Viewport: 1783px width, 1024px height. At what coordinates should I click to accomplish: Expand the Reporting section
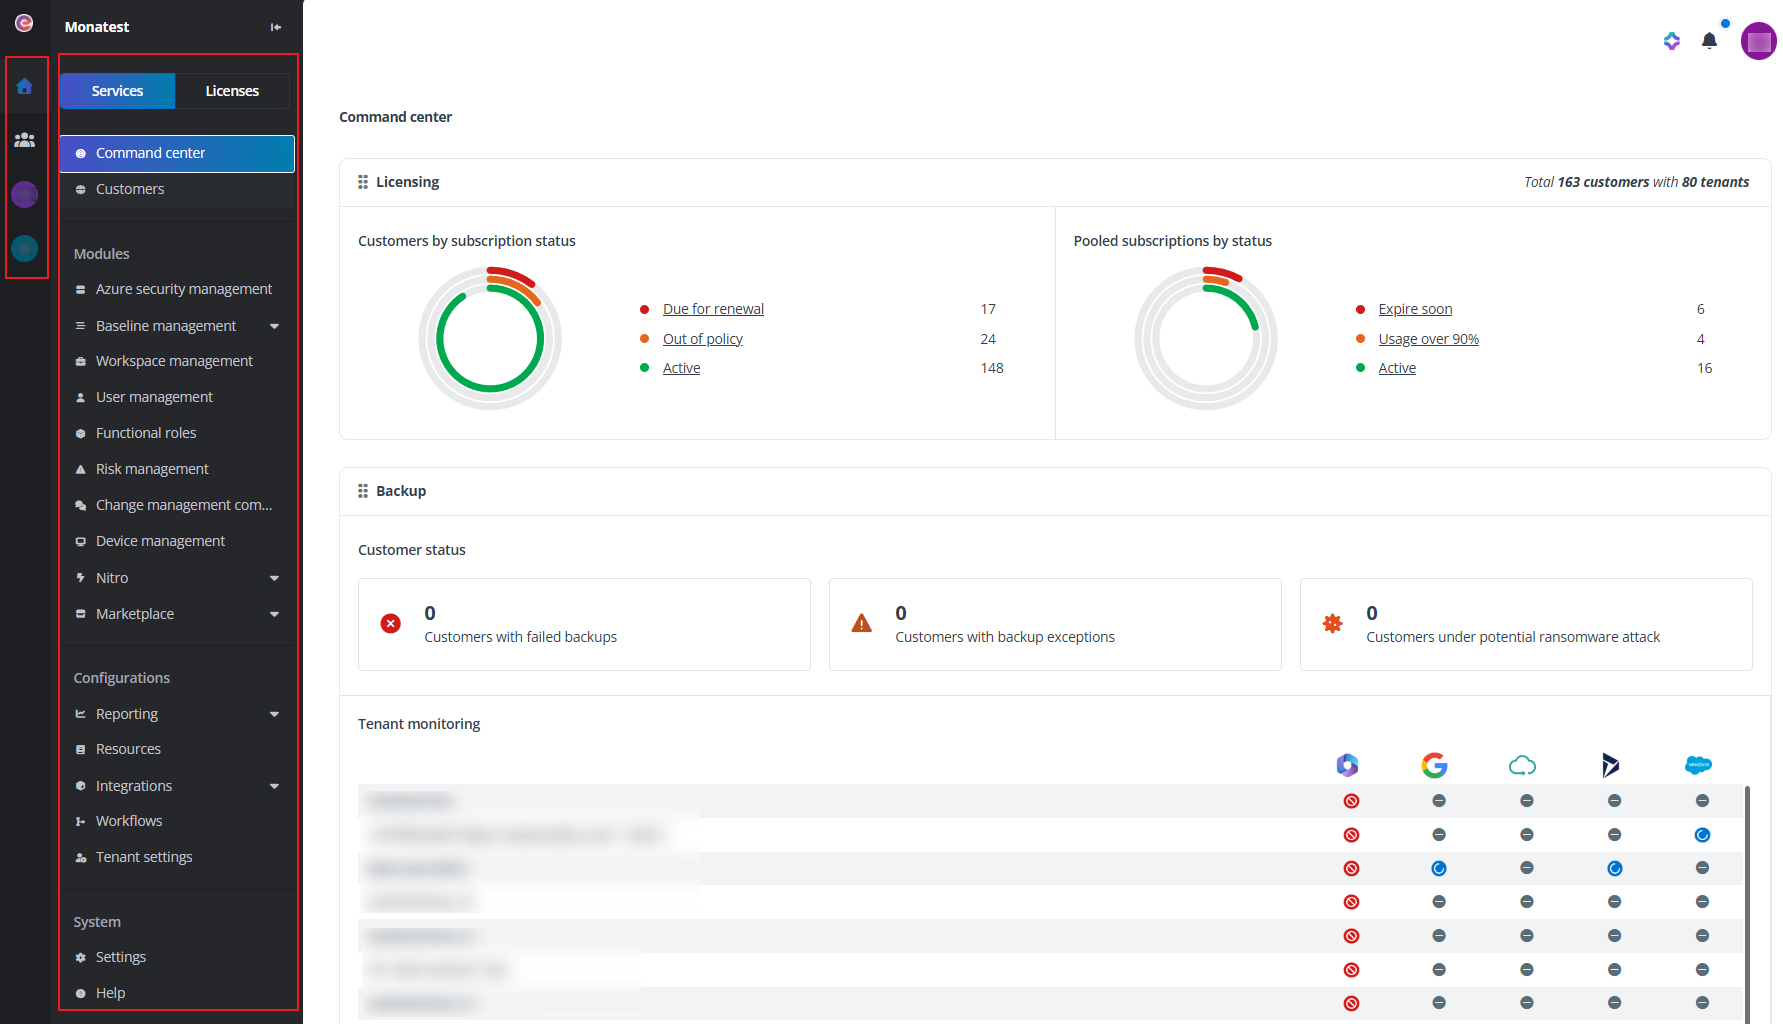point(274,714)
